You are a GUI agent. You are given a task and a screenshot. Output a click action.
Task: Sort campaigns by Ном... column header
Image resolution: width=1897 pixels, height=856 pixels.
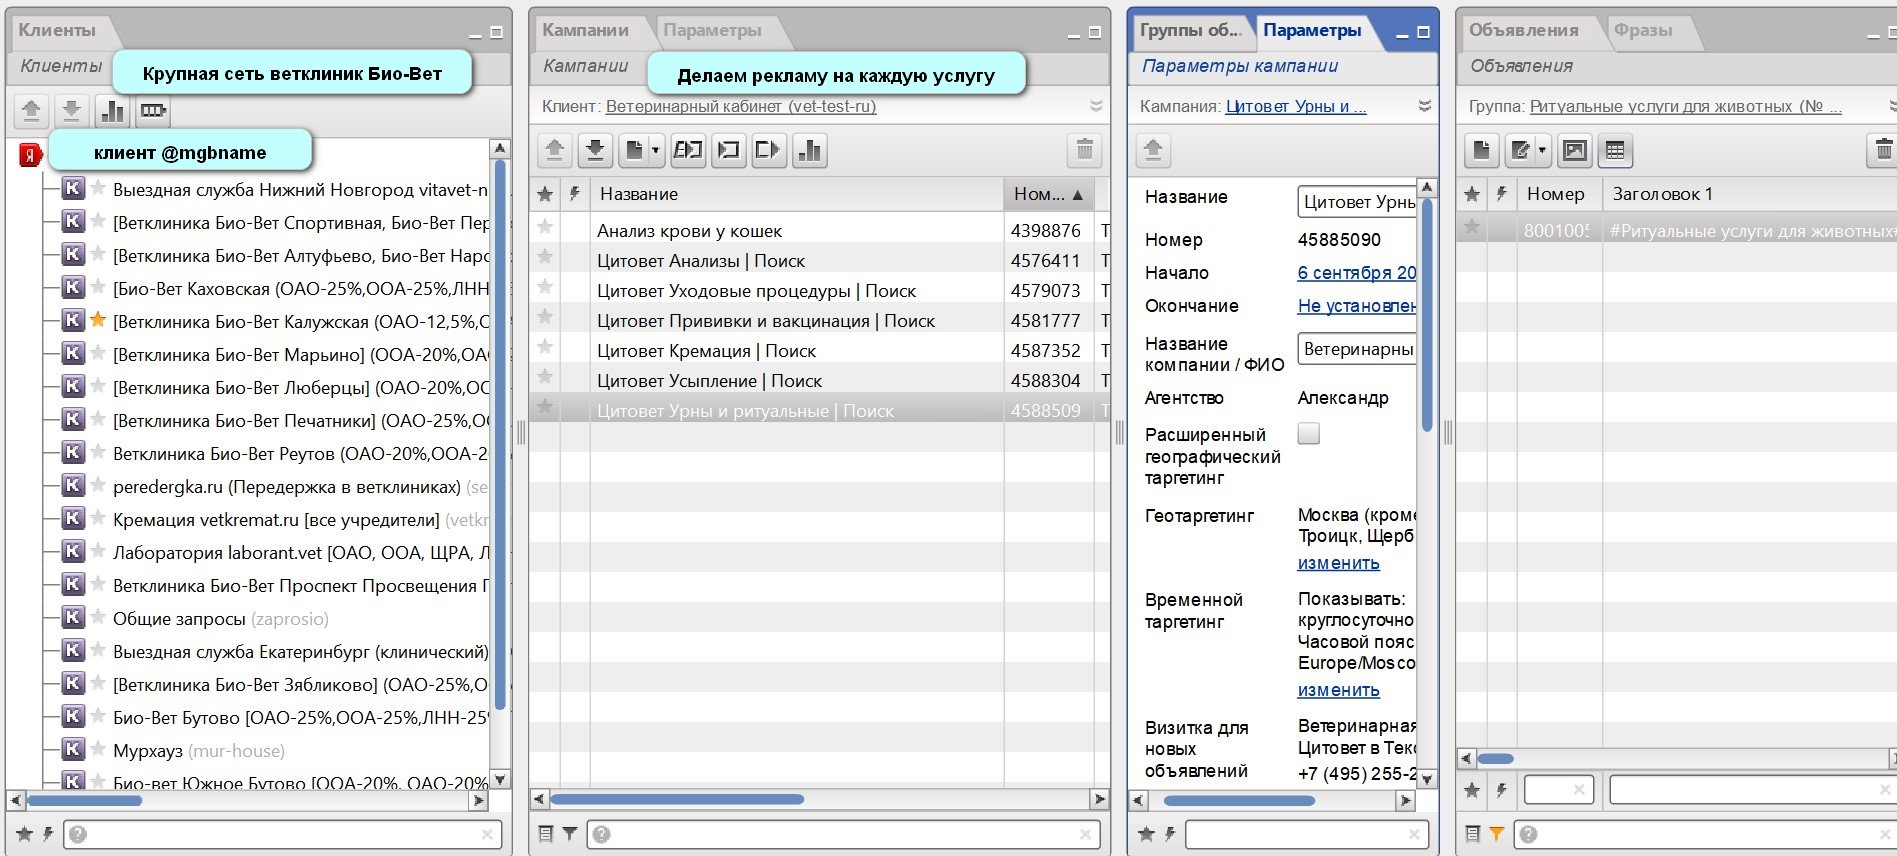click(x=1048, y=194)
